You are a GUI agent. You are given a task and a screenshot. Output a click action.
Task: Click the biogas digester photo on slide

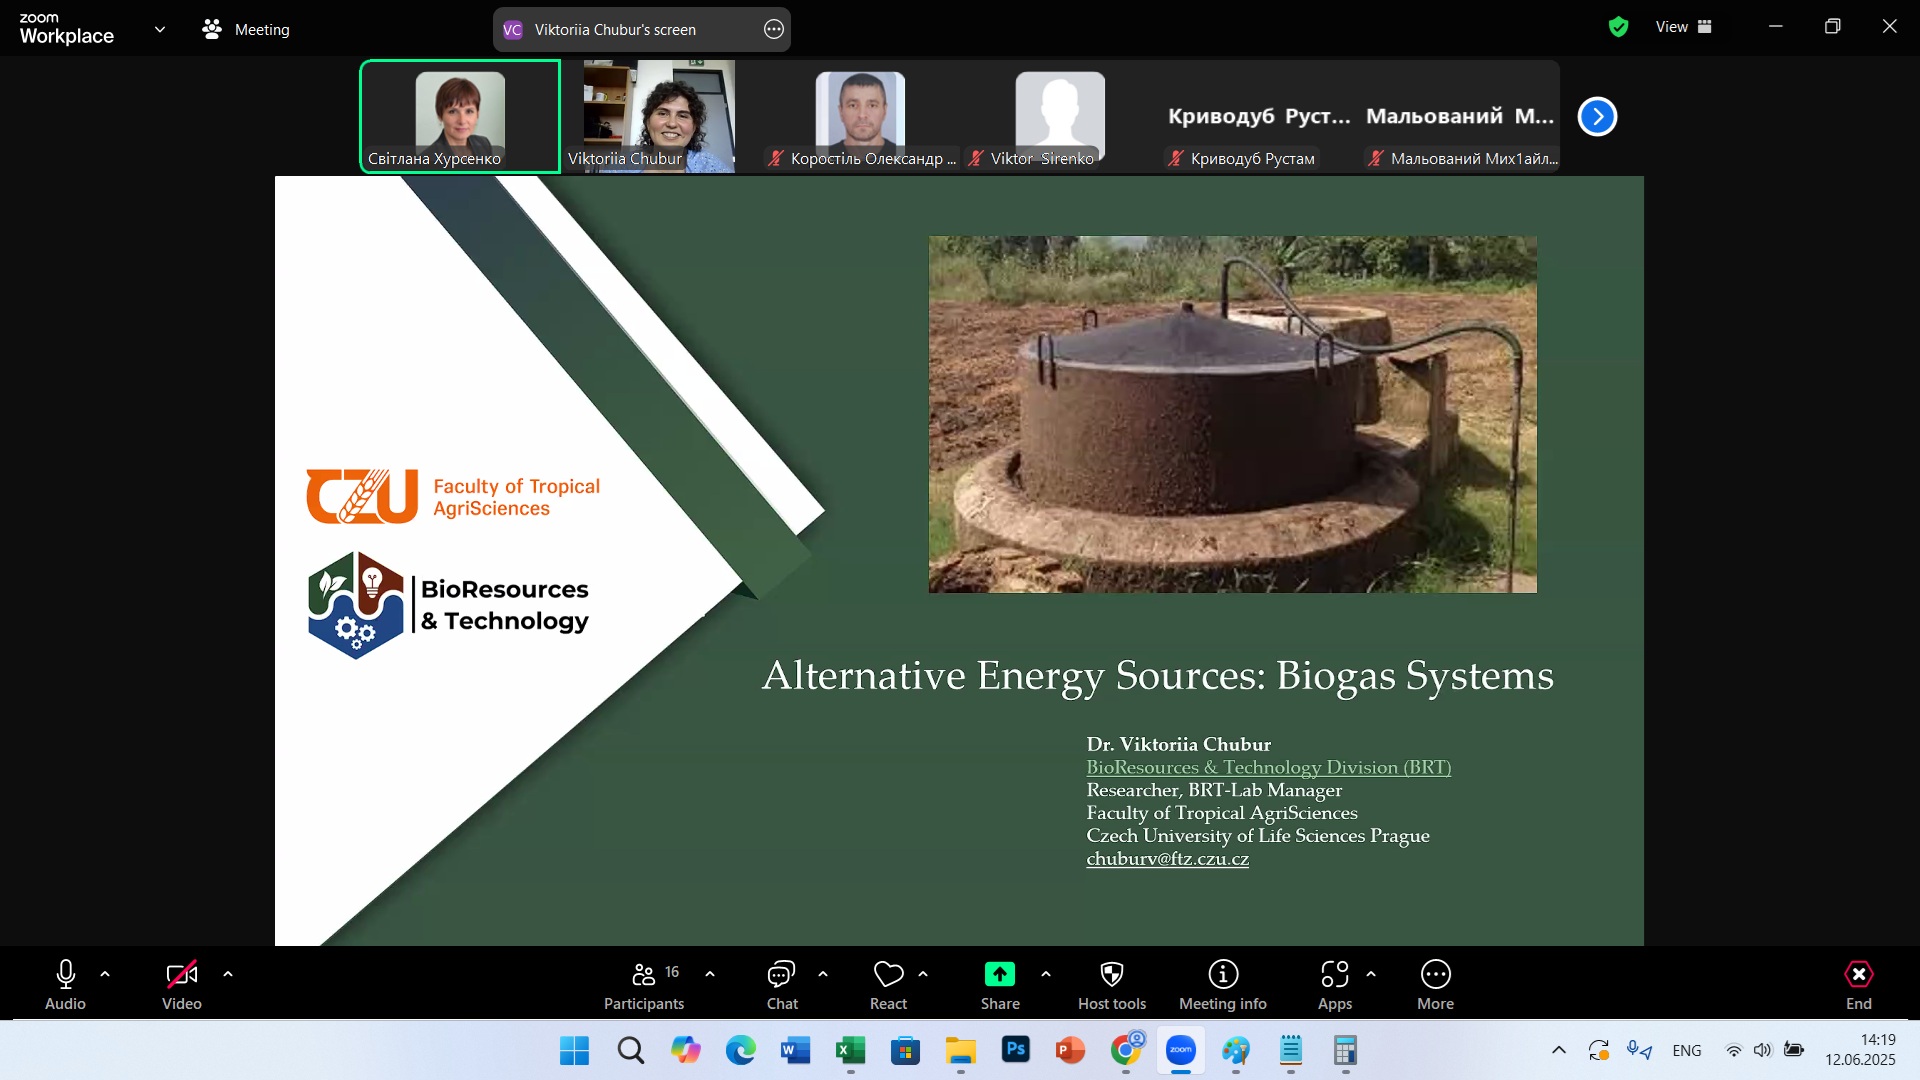pyautogui.click(x=1232, y=415)
